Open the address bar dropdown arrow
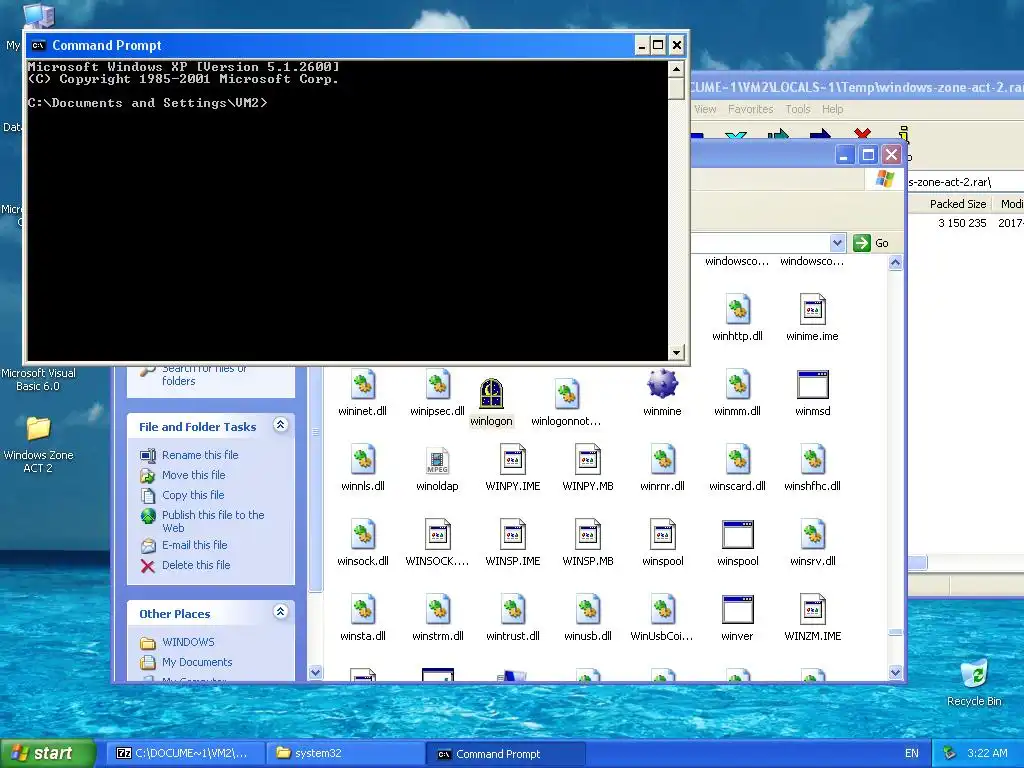 [x=837, y=243]
